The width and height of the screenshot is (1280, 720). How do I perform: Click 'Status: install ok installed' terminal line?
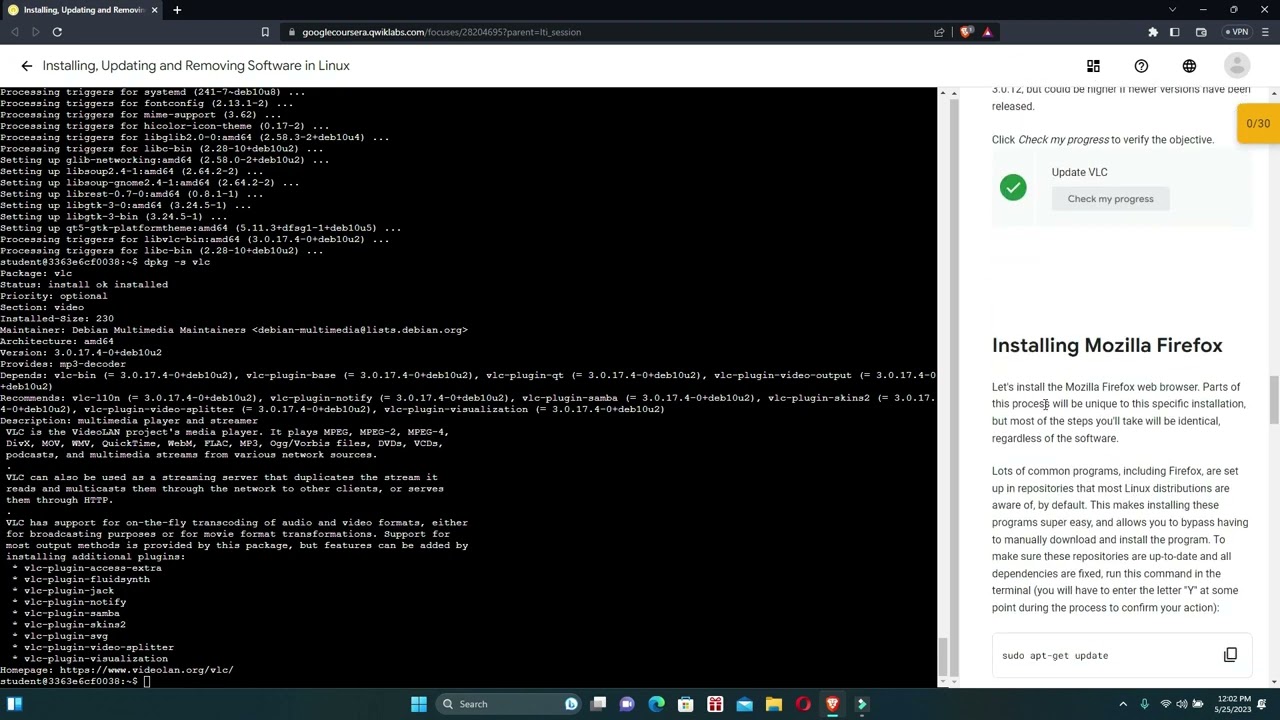(84, 285)
